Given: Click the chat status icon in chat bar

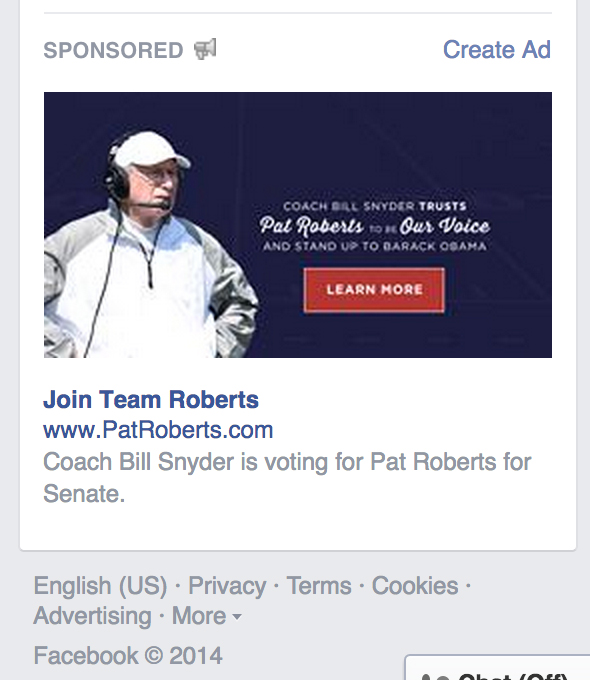Looking at the screenshot, I should click(435, 677).
